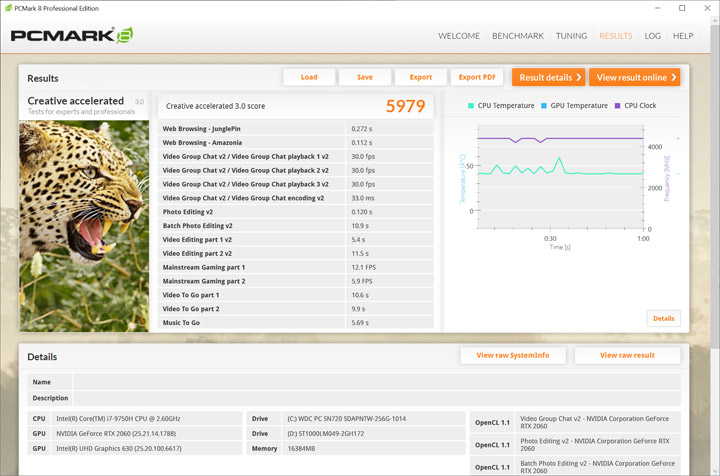Click the chart Details button
Image resolution: width=720 pixels, height=476 pixels.
pos(664,318)
